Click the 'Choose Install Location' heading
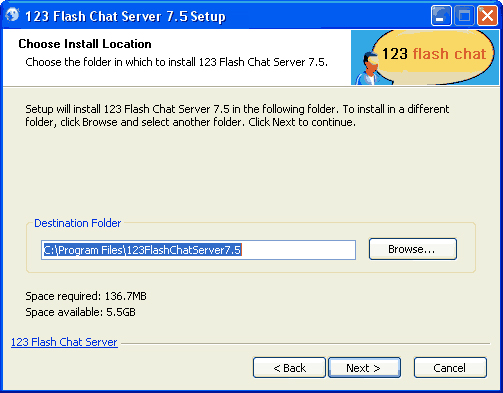 point(85,44)
